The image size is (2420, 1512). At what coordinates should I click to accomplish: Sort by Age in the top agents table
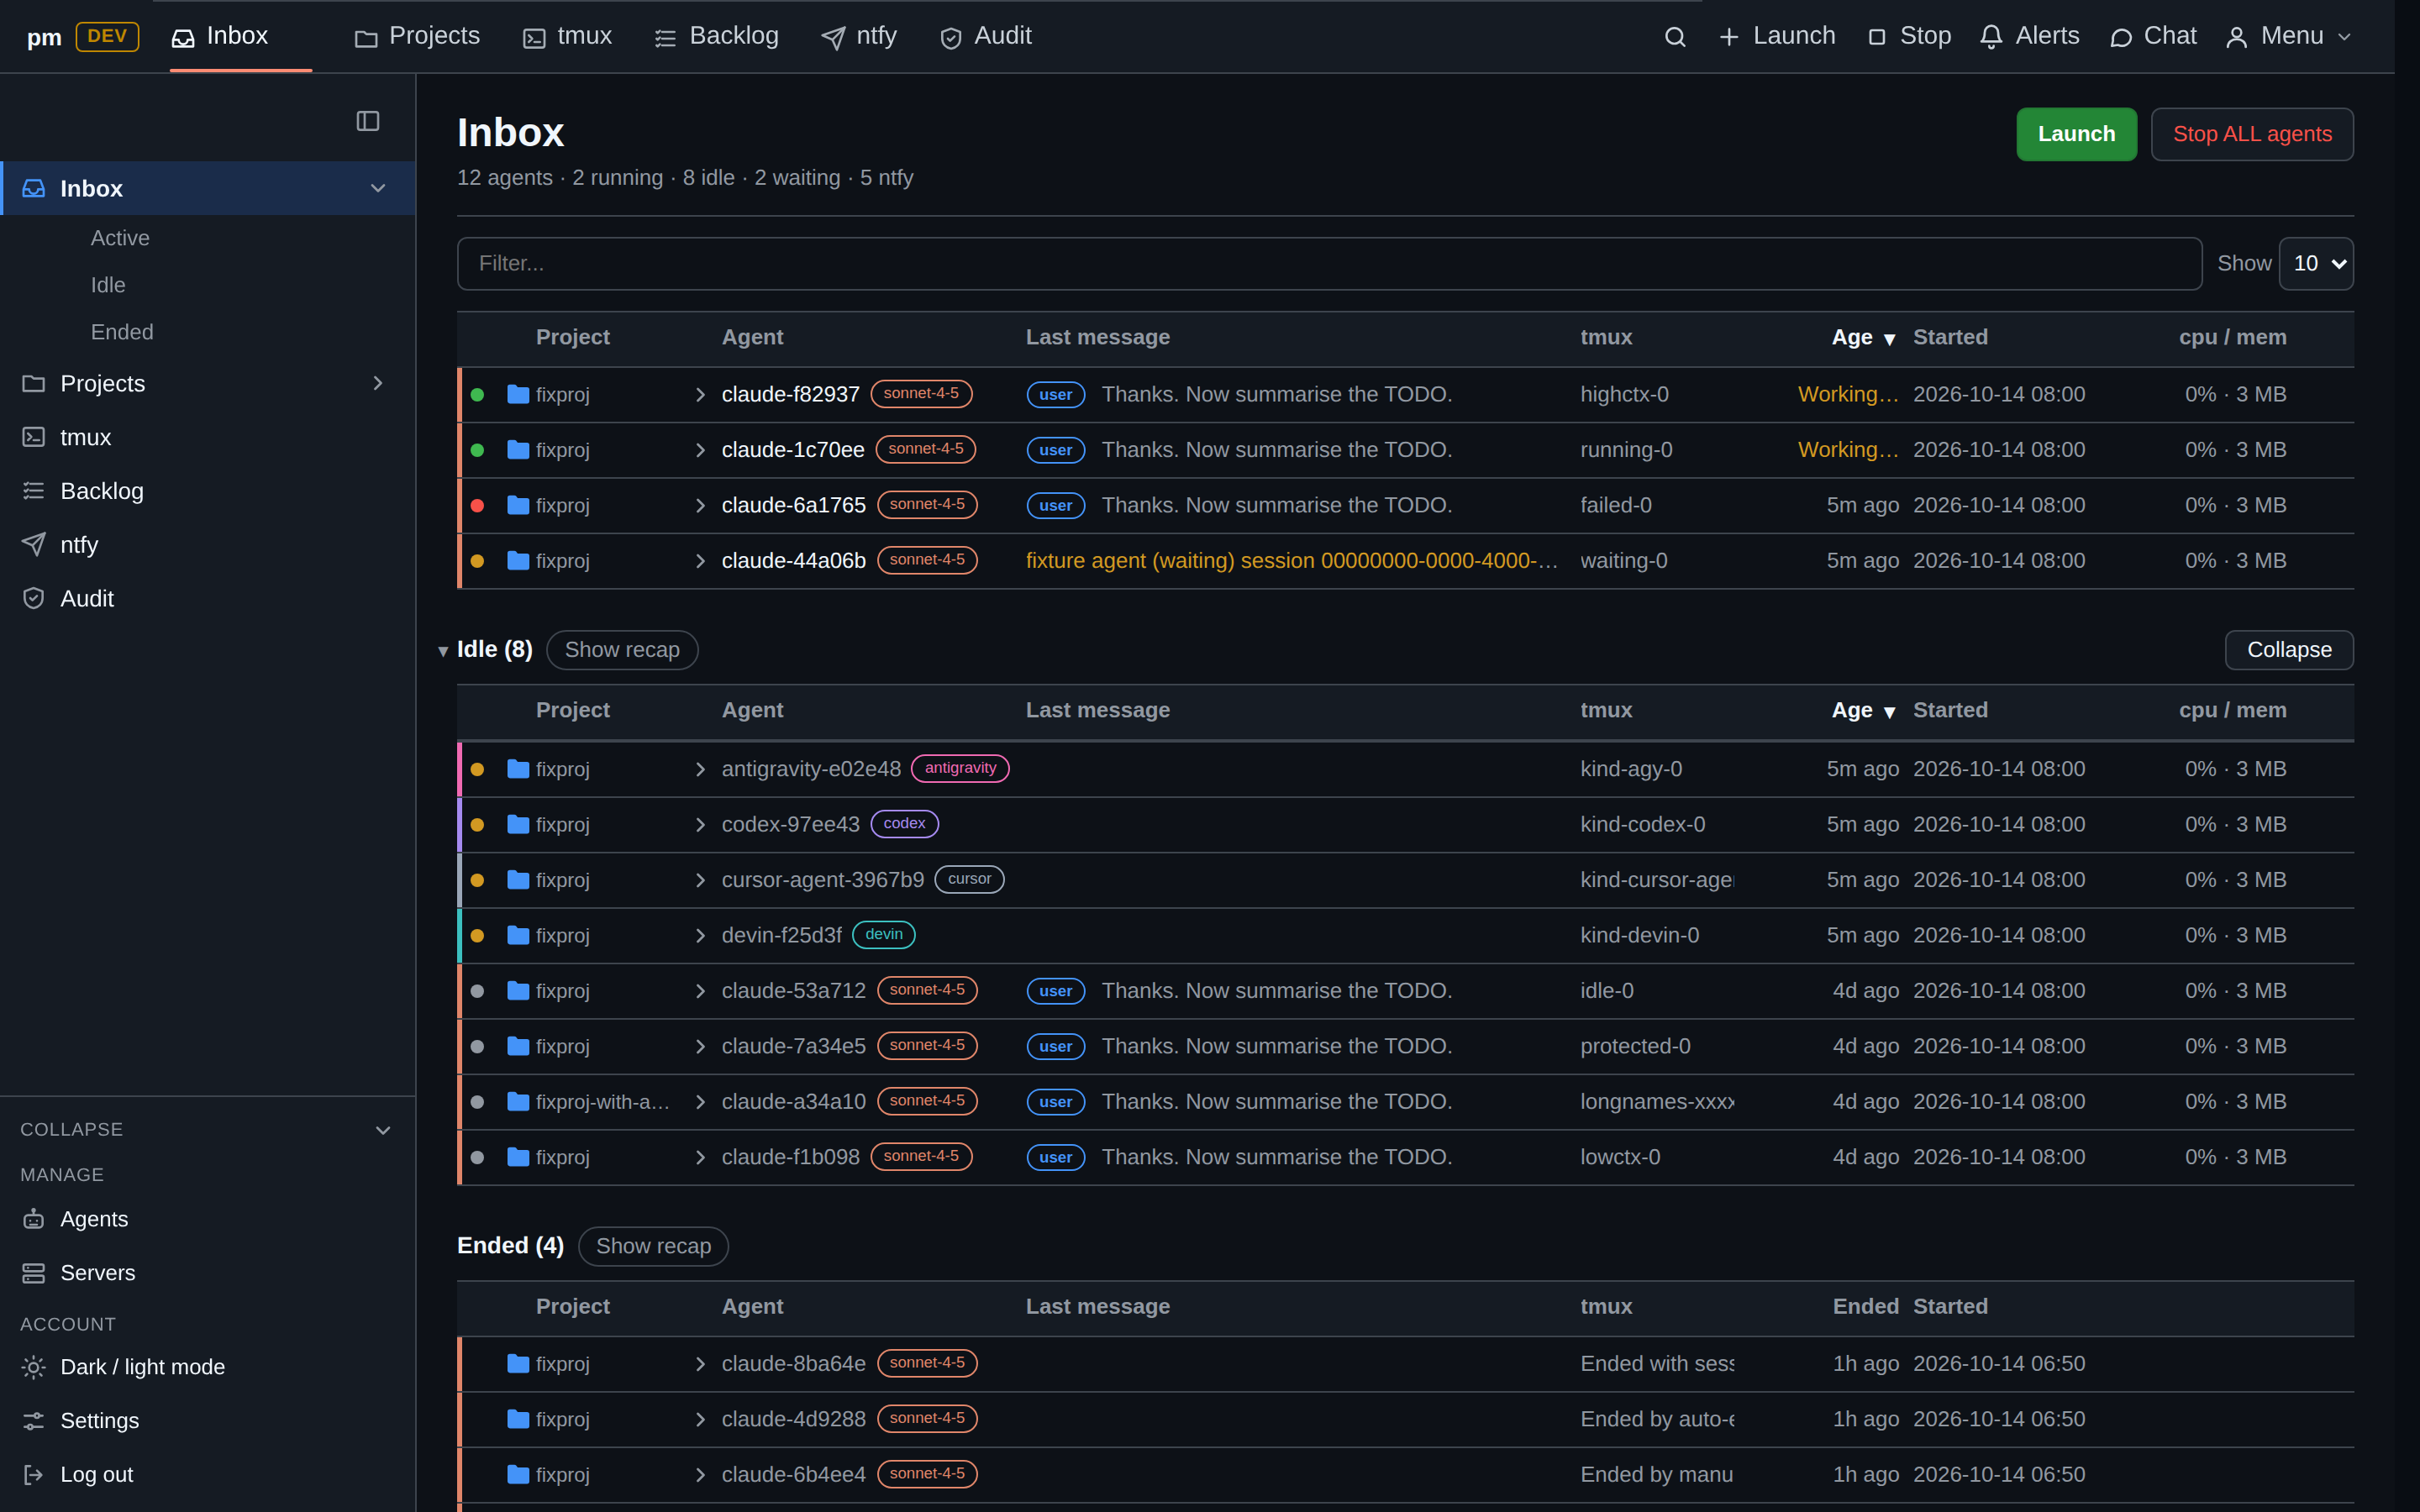pyautogui.click(x=1863, y=338)
